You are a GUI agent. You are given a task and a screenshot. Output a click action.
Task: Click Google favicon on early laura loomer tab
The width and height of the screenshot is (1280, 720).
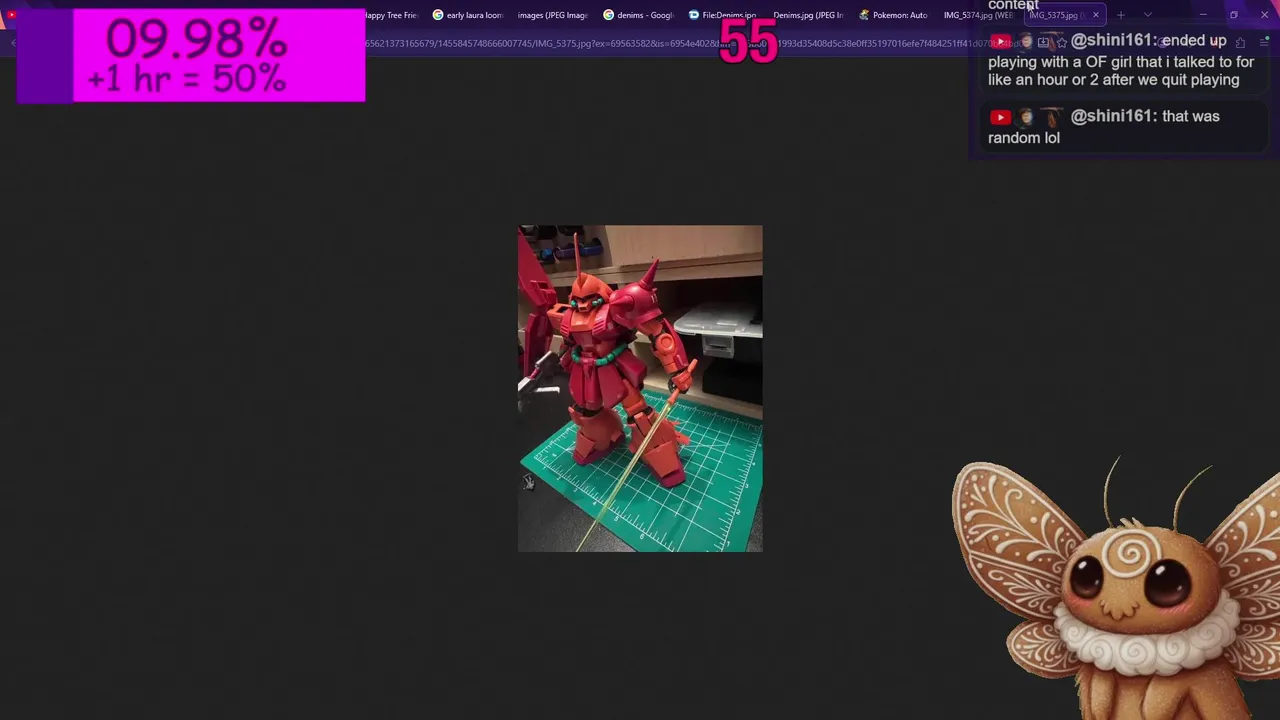tap(438, 15)
